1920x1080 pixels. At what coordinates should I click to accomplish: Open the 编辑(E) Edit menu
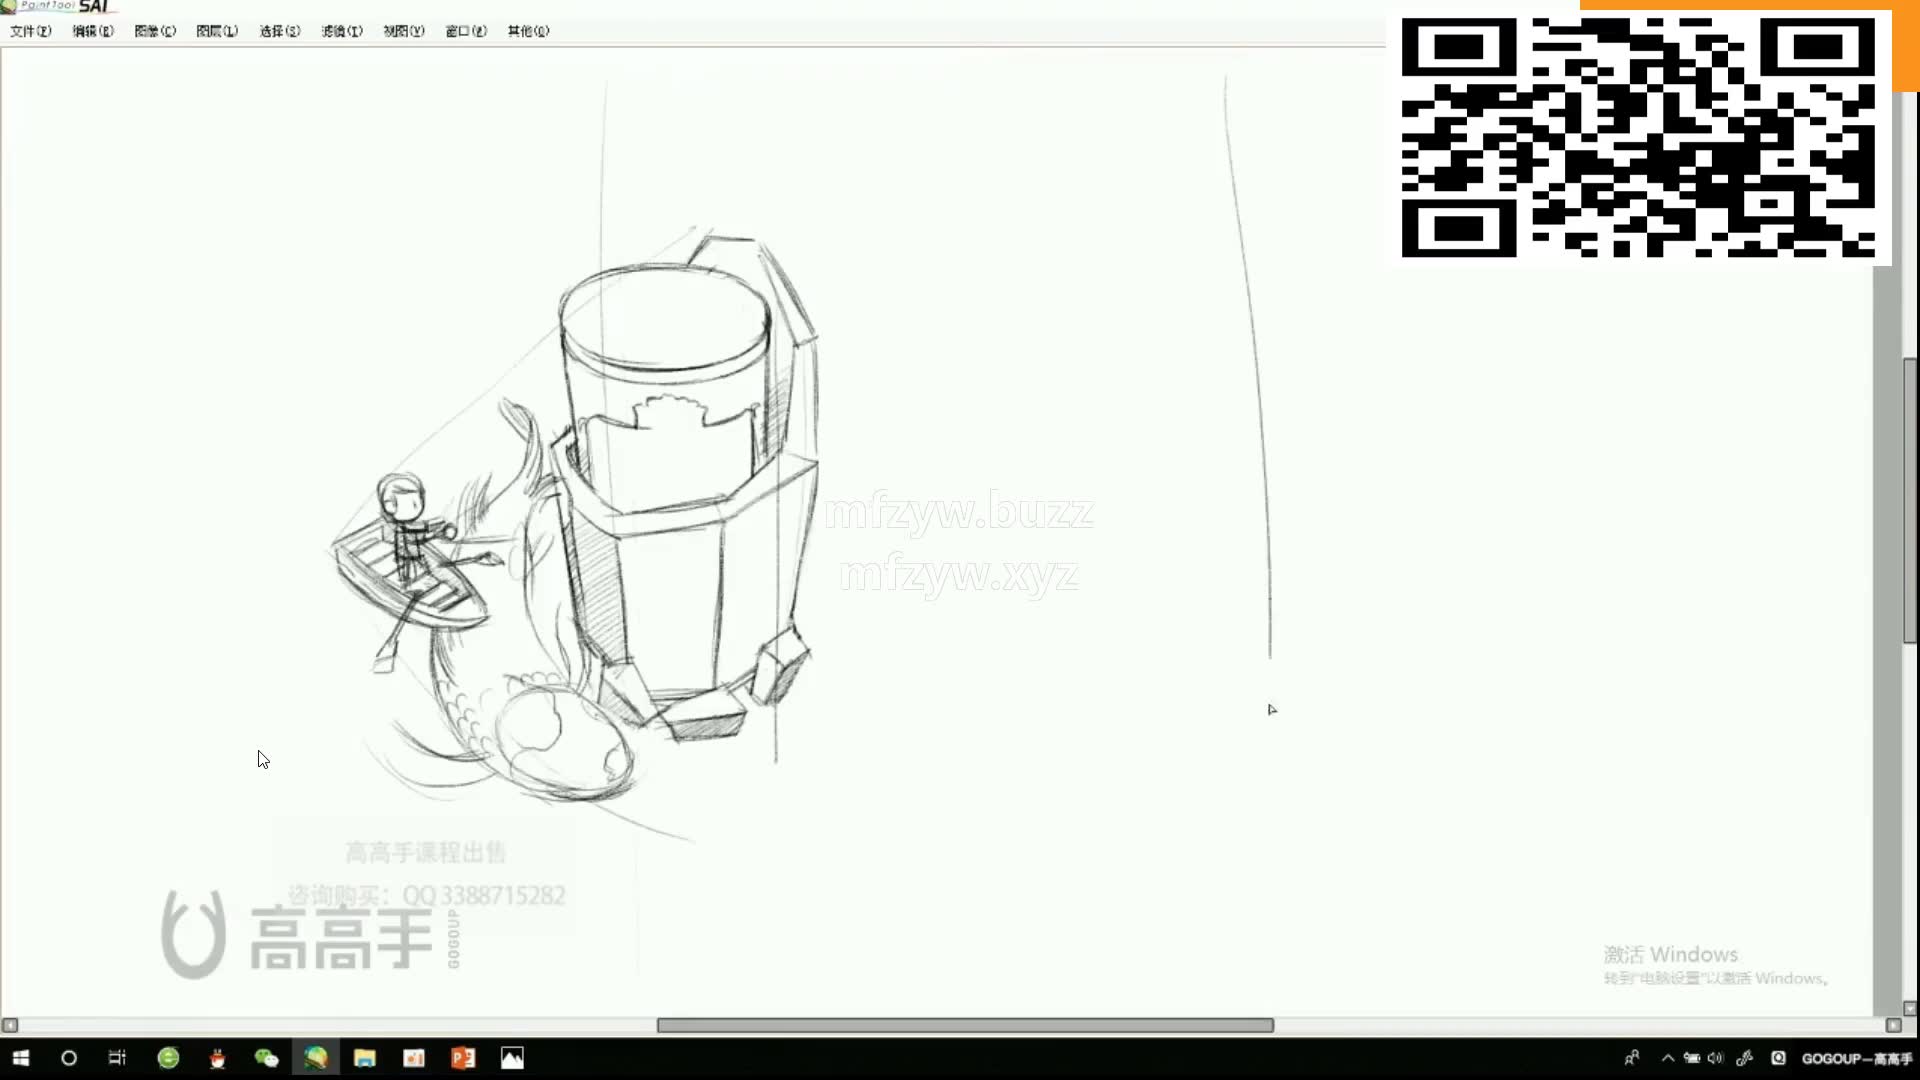(92, 31)
